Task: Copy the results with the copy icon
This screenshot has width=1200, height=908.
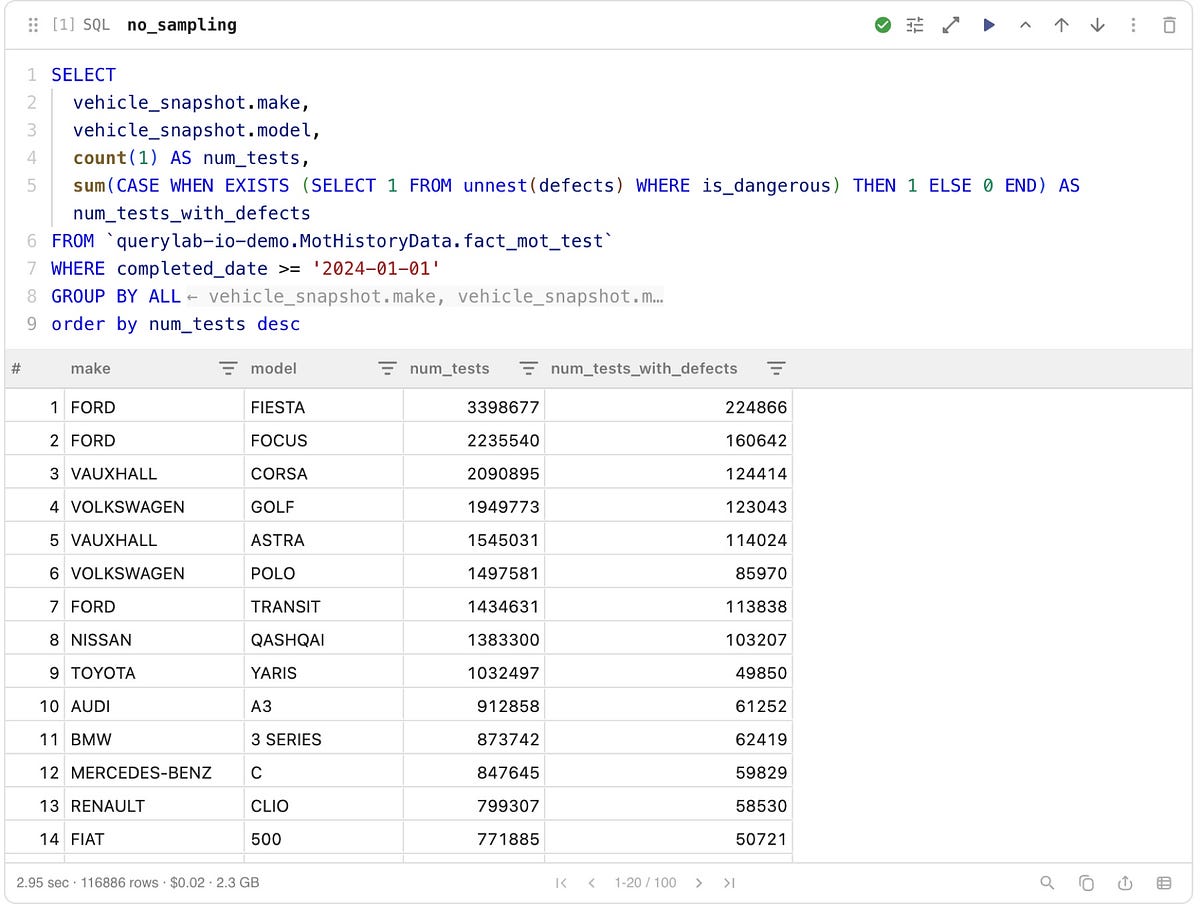Action: (x=1086, y=883)
